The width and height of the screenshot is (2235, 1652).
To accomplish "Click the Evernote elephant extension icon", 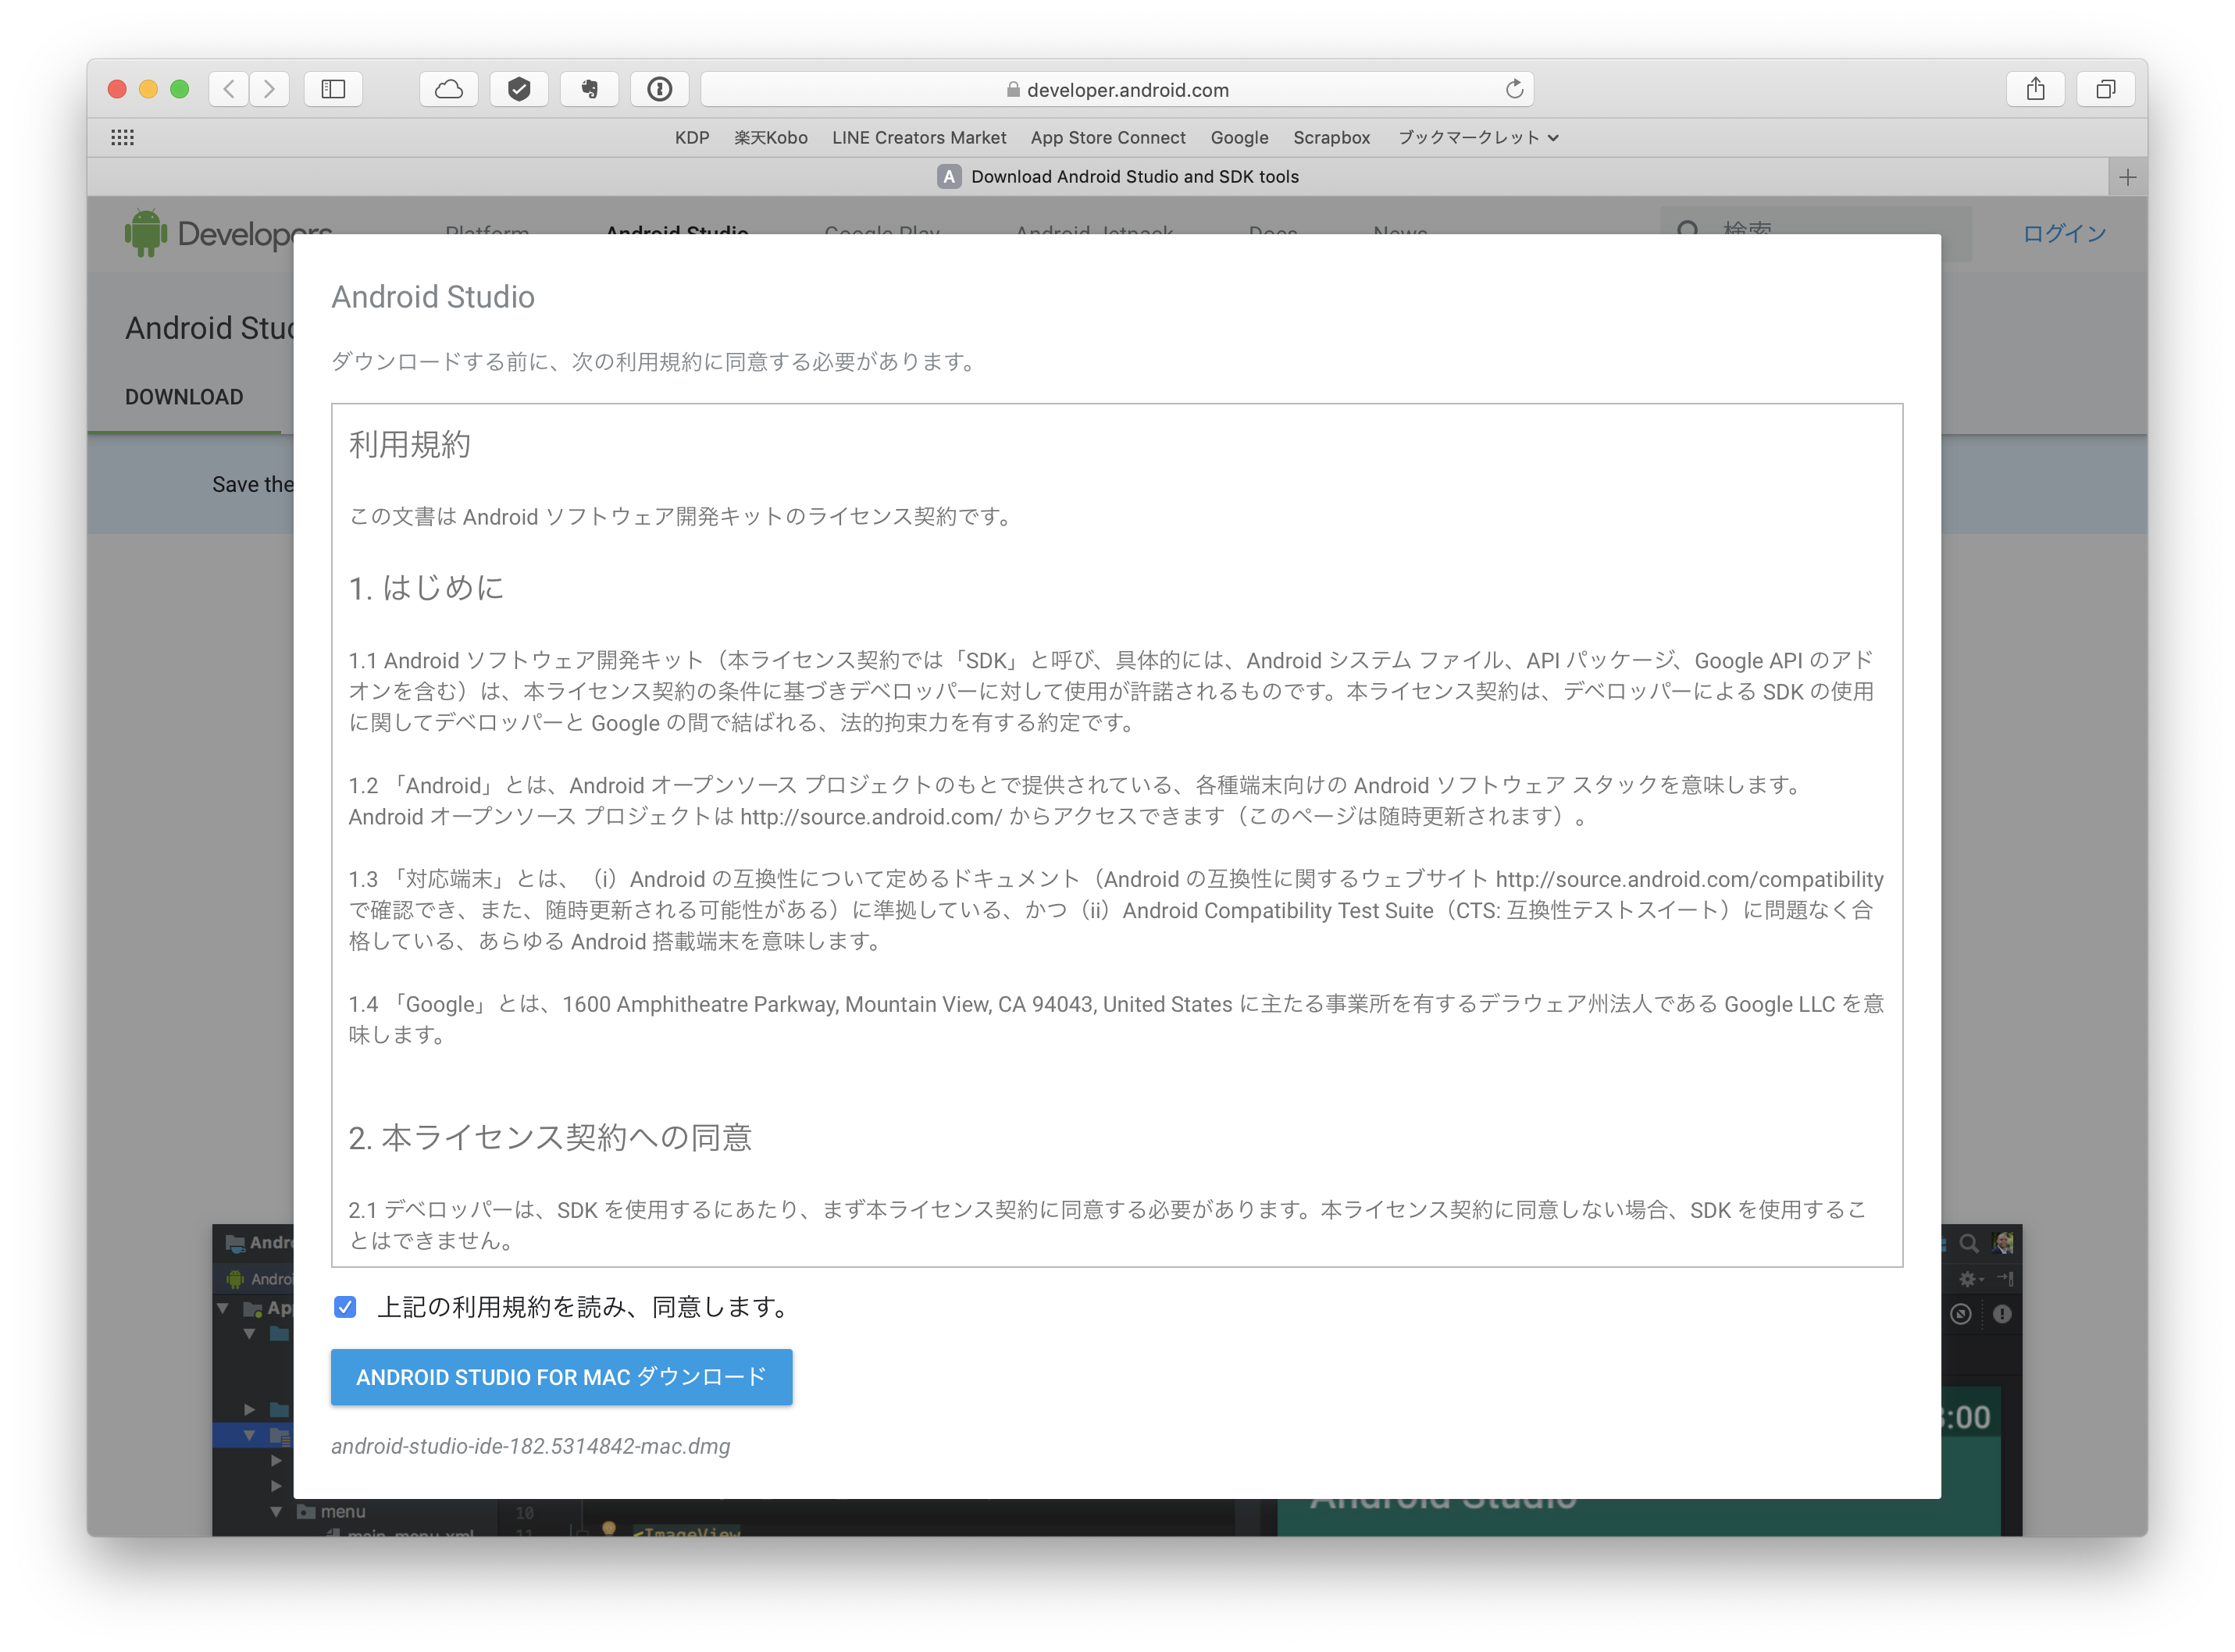I will coord(589,89).
